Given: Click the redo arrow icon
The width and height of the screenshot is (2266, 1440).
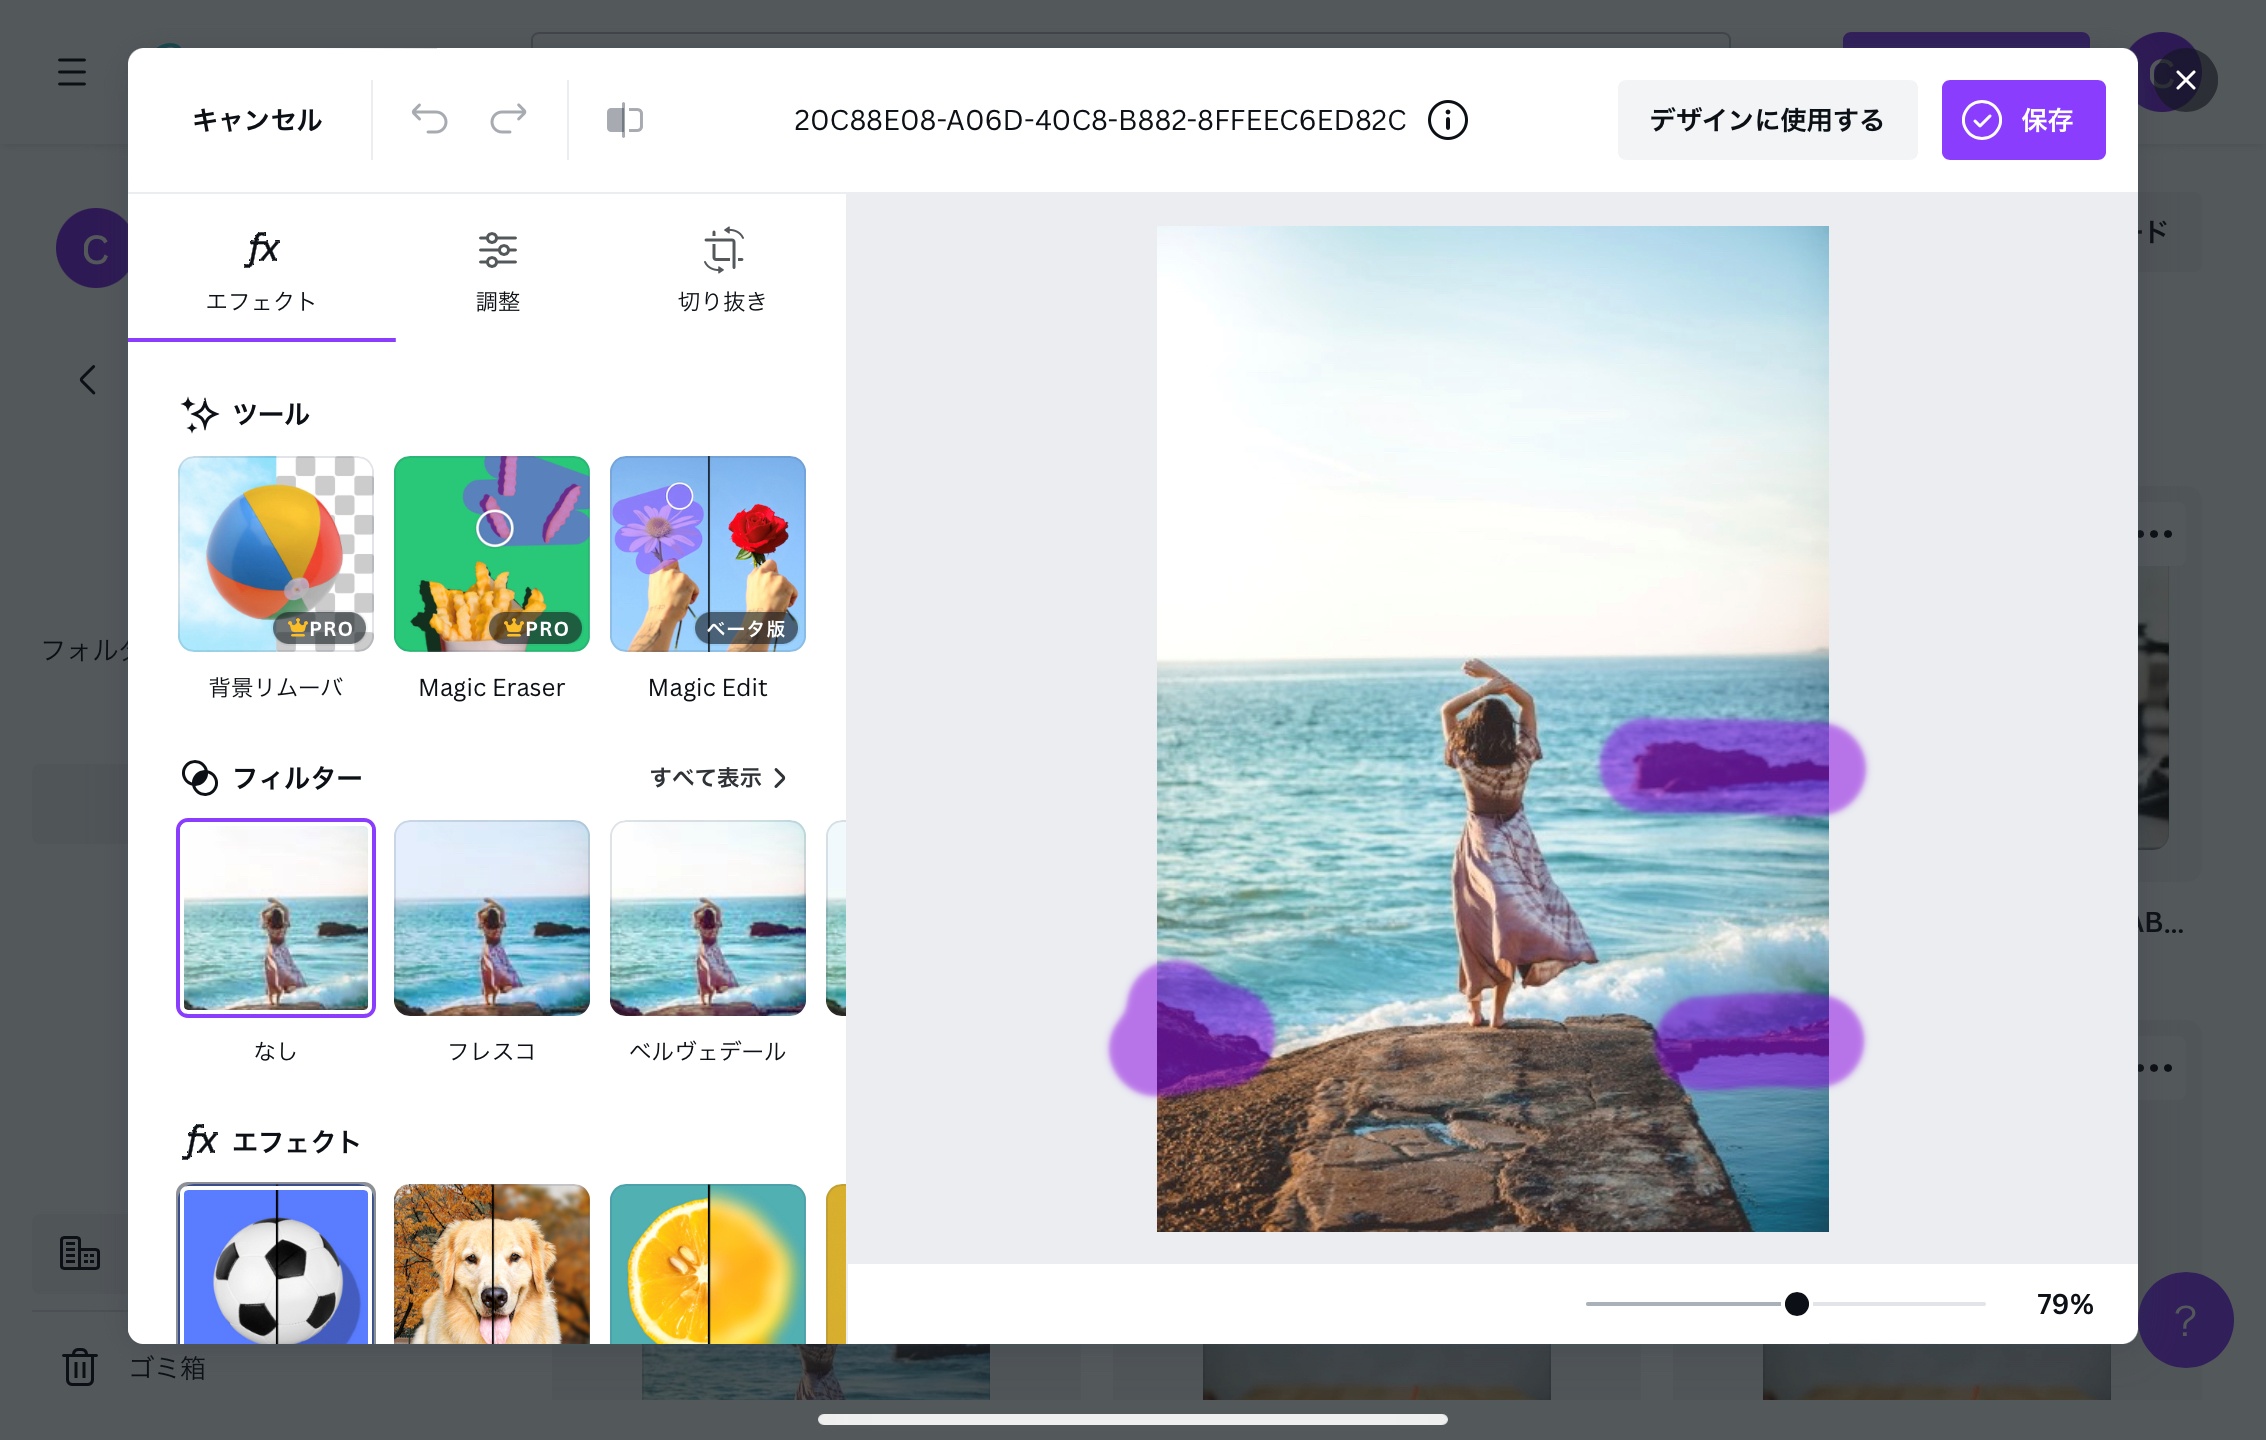Looking at the screenshot, I should pos(508,119).
